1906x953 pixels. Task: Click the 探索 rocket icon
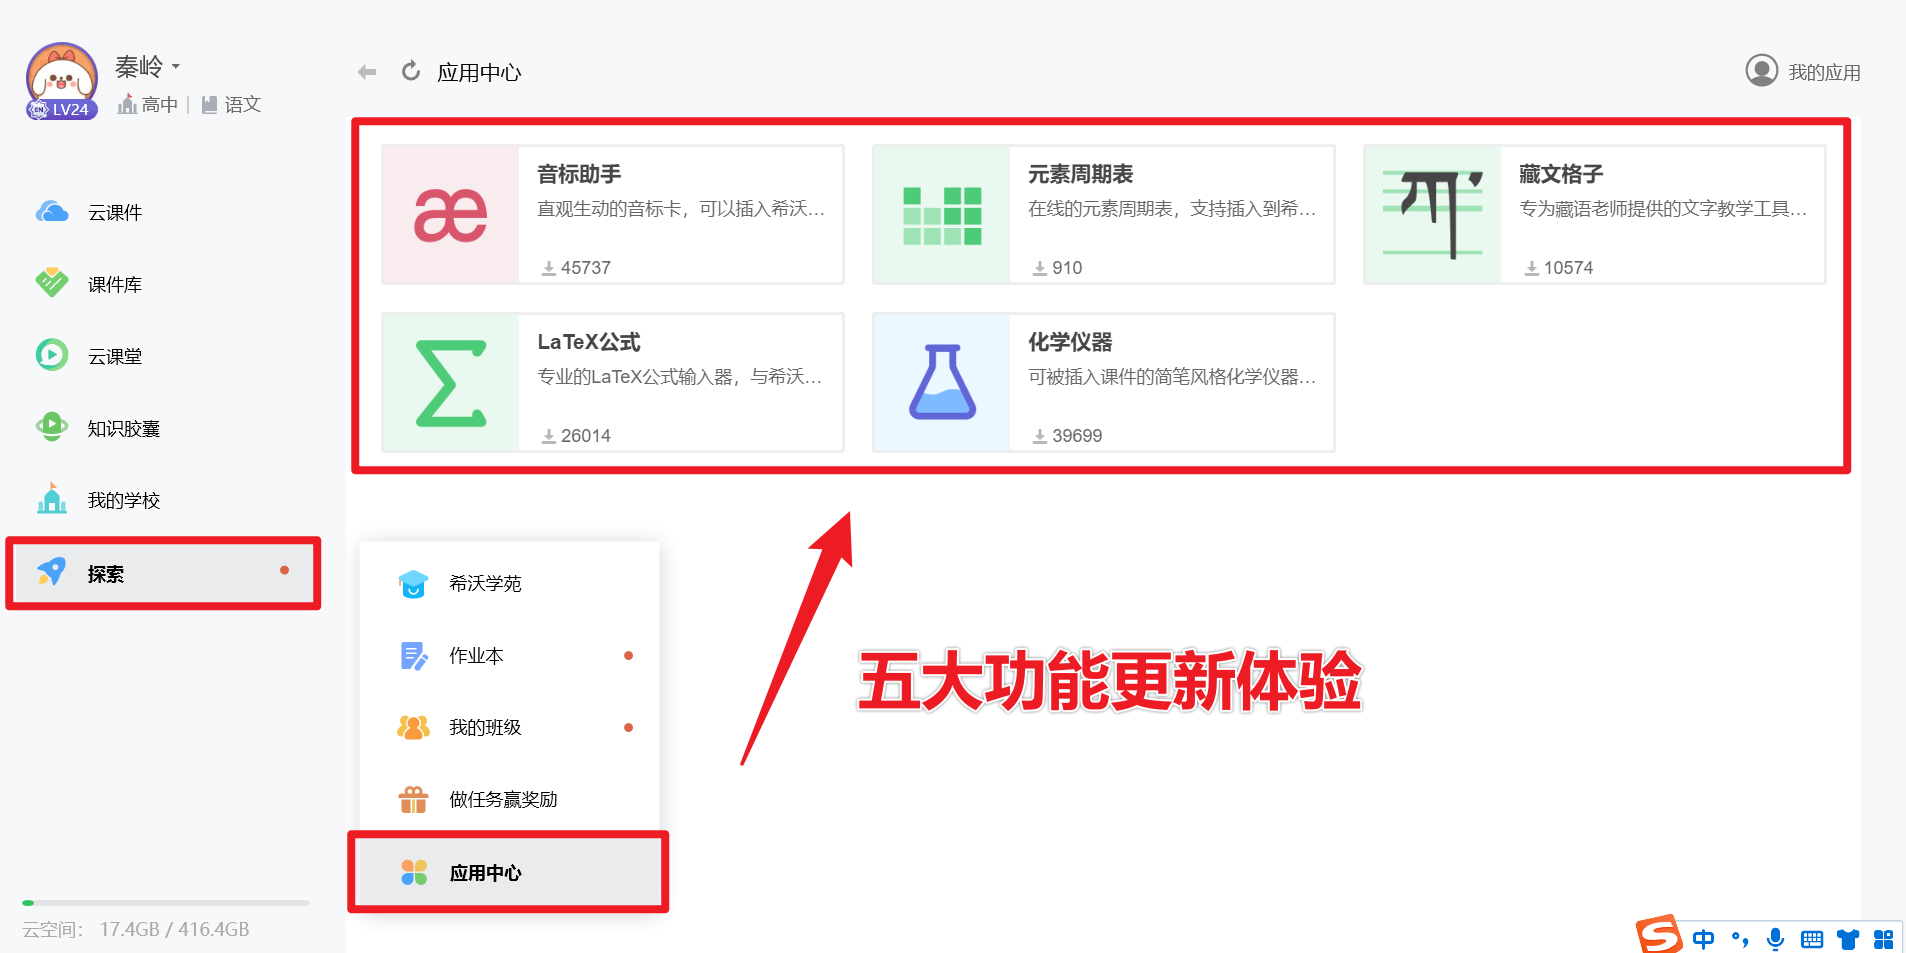[x=52, y=572]
